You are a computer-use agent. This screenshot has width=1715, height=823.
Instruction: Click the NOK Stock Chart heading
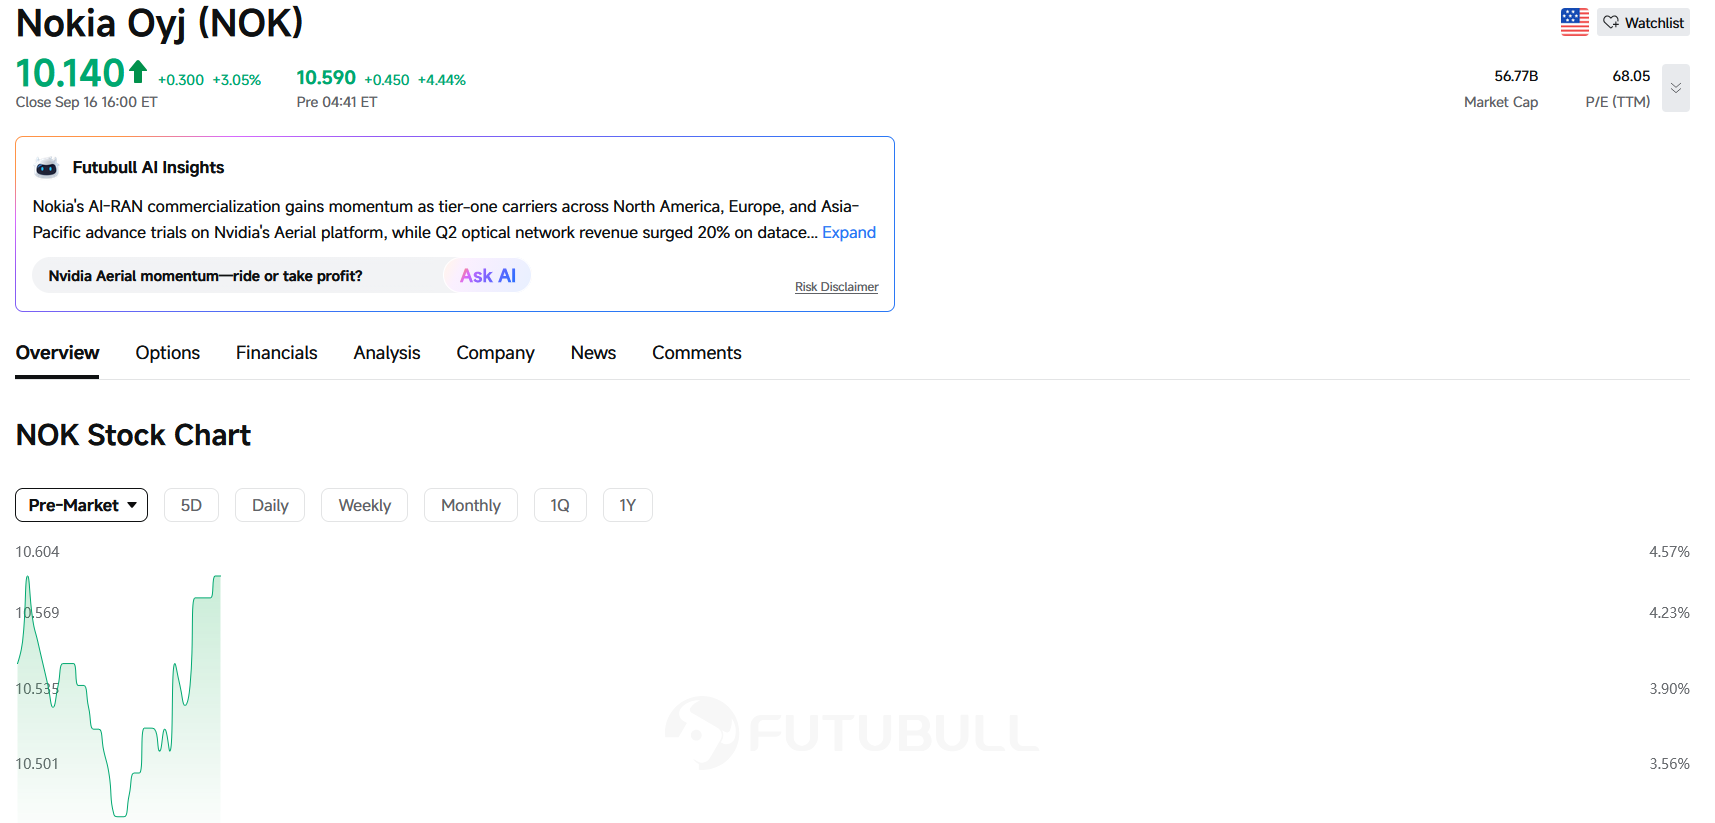coord(133,435)
